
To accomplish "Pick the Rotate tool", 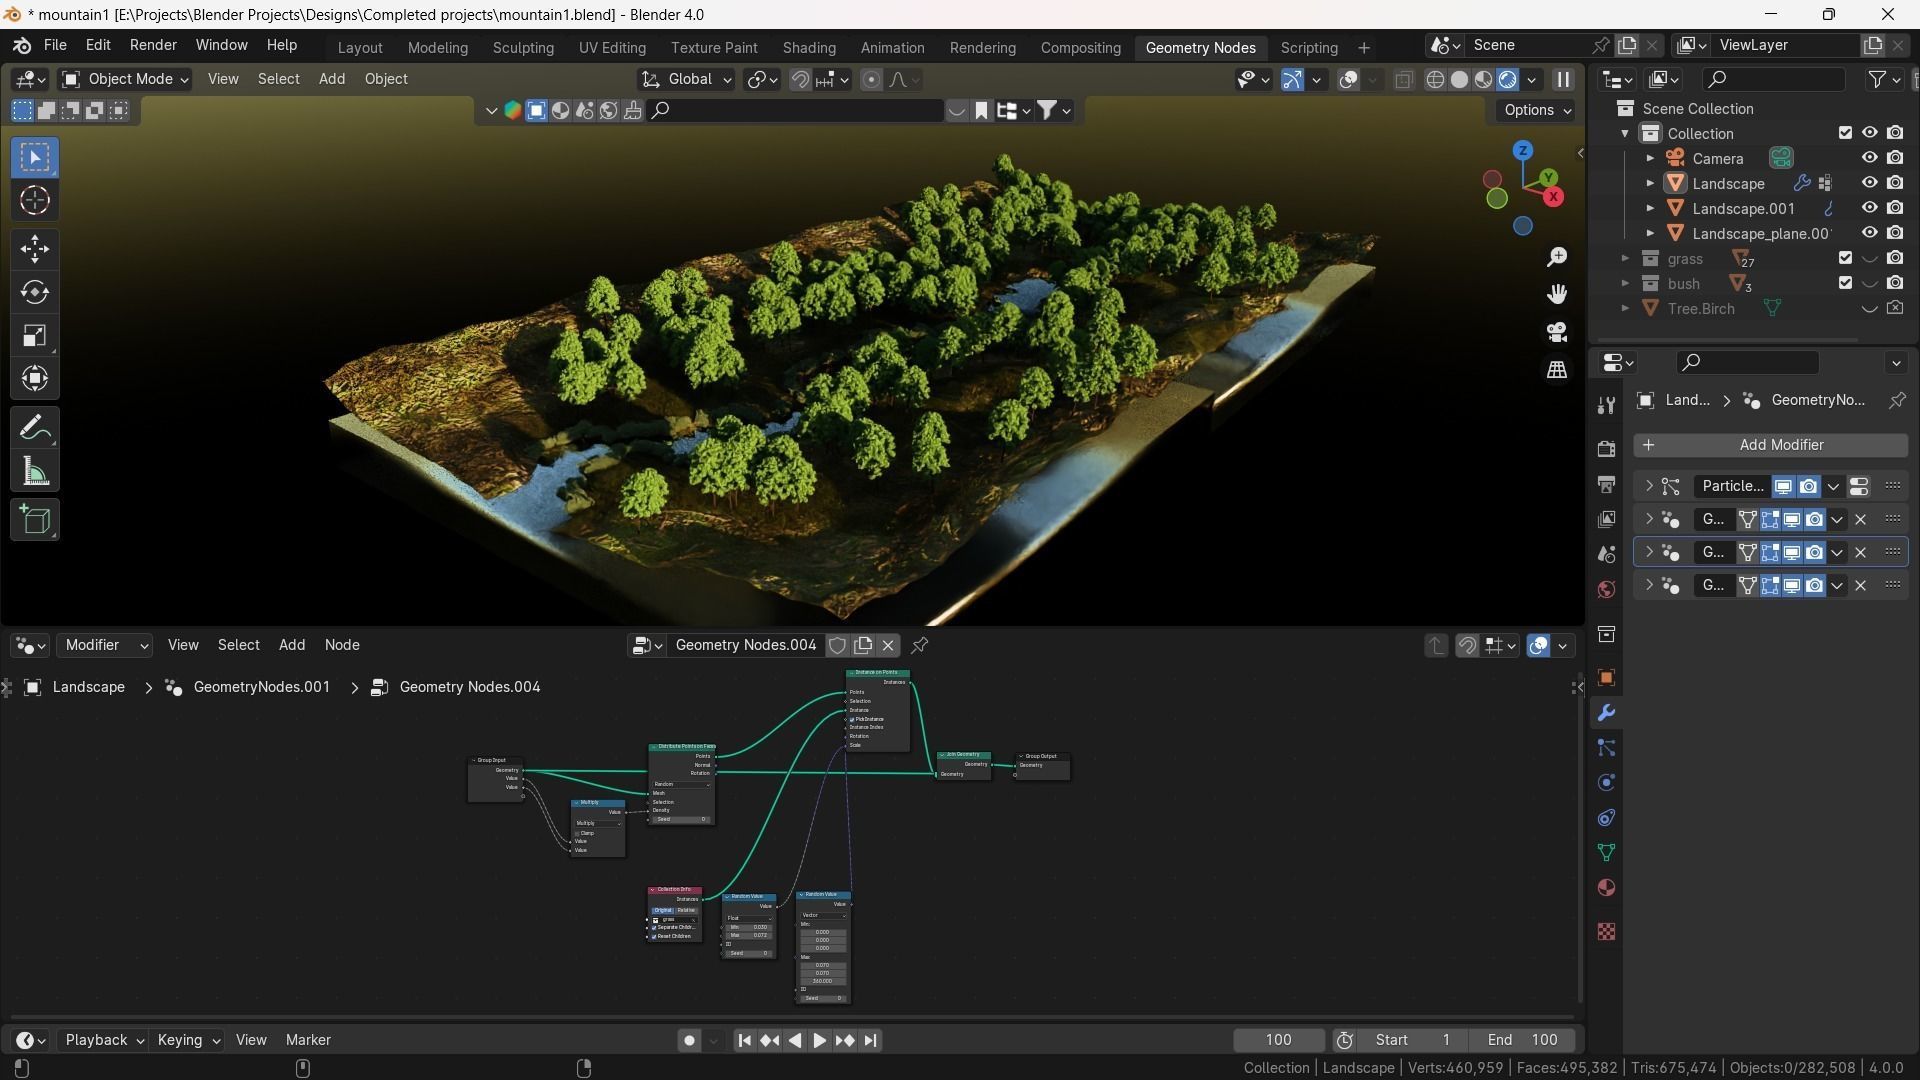I will 35,292.
